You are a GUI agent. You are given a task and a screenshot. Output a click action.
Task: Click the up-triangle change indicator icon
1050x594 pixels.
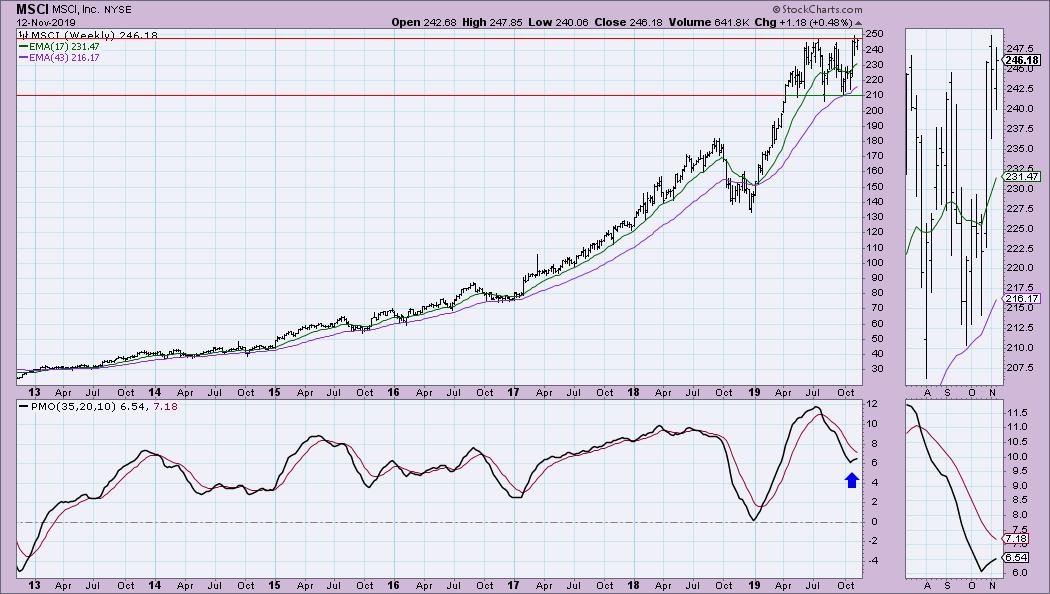point(858,23)
